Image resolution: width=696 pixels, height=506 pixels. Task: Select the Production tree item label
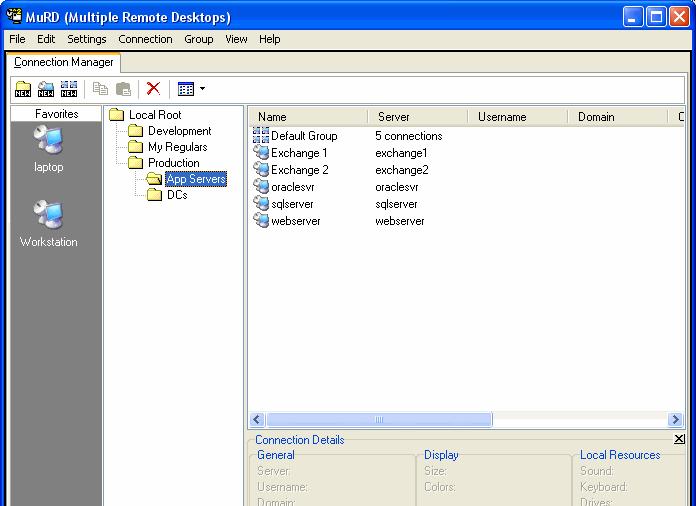pos(174,163)
